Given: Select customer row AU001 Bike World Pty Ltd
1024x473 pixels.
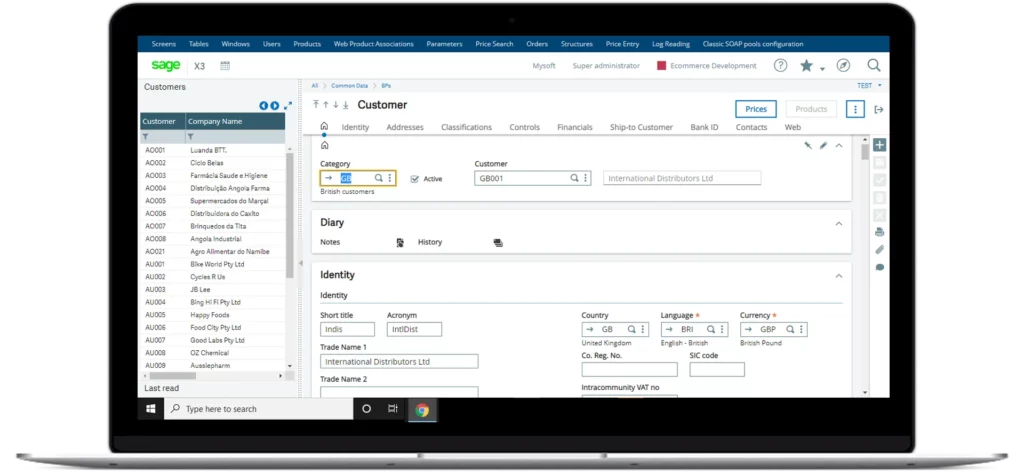Looking at the screenshot, I should [x=212, y=265].
